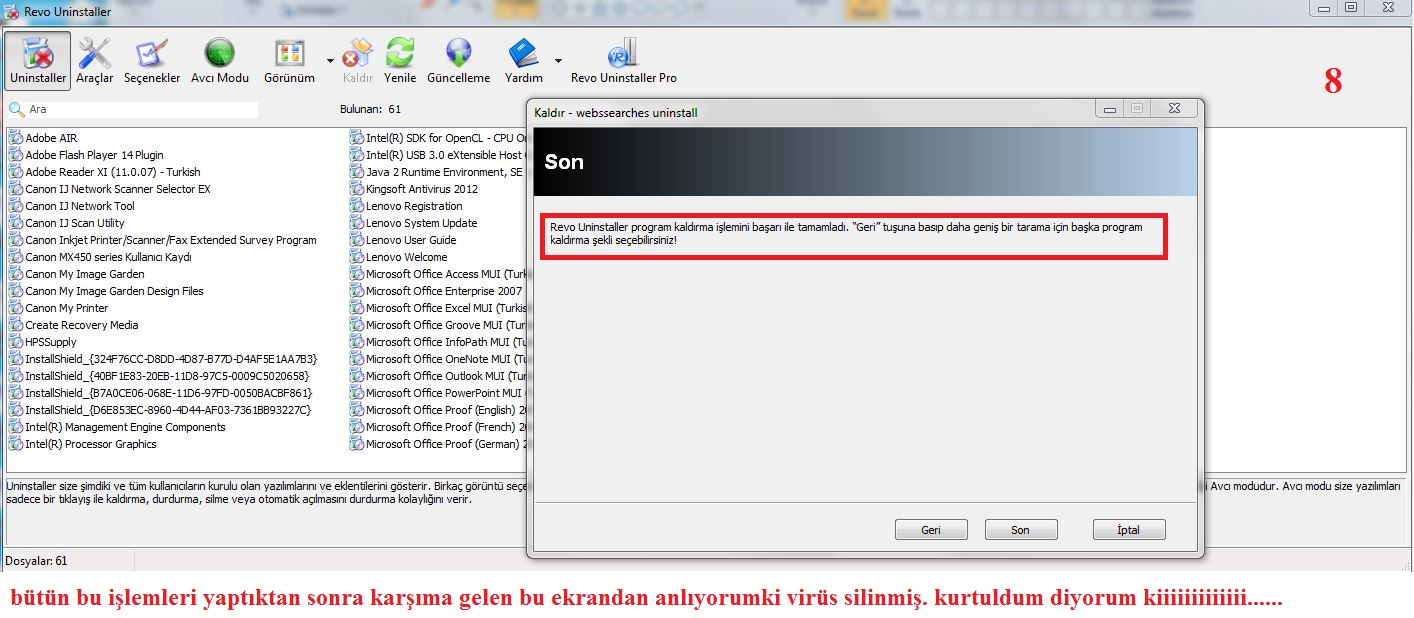Close the Kaldır websearches uninstall dialog
The height and width of the screenshot is (618, 1414).
(1174, 108)
